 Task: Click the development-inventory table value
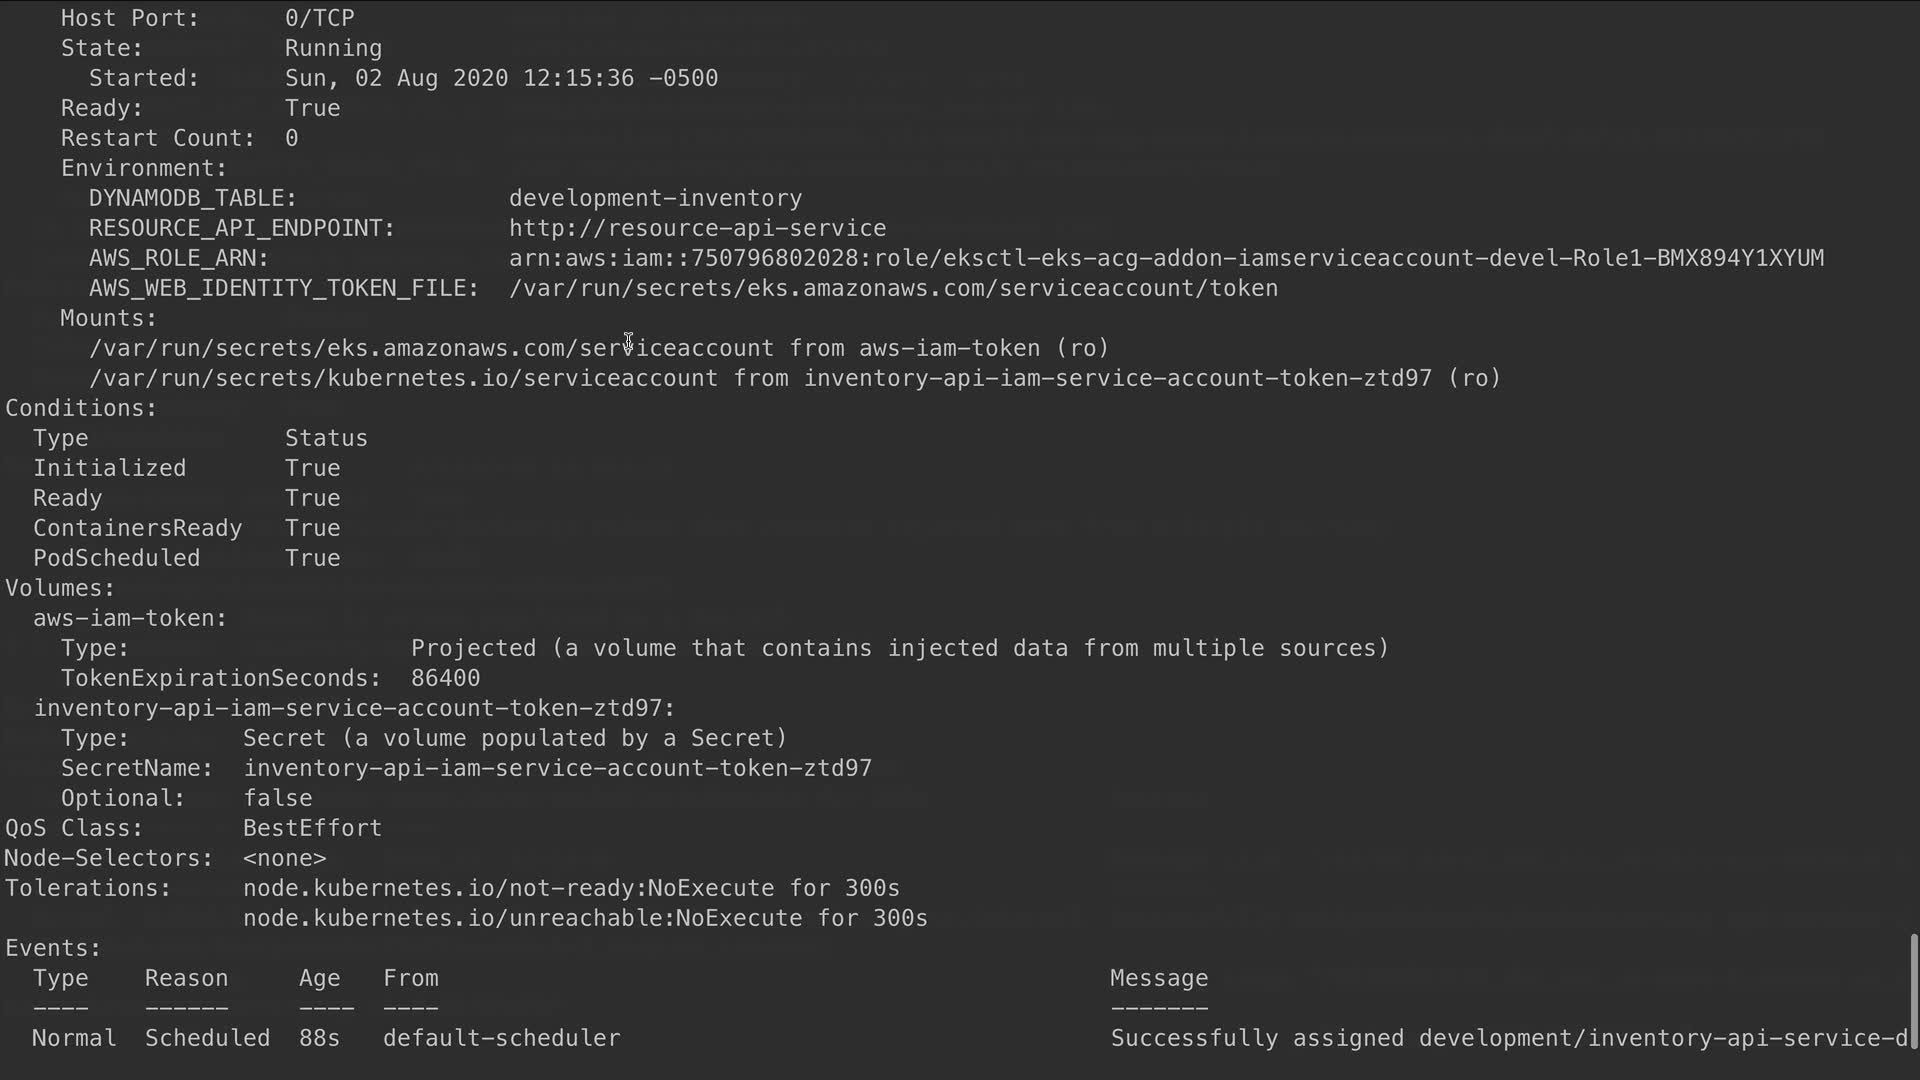point(655,198)
